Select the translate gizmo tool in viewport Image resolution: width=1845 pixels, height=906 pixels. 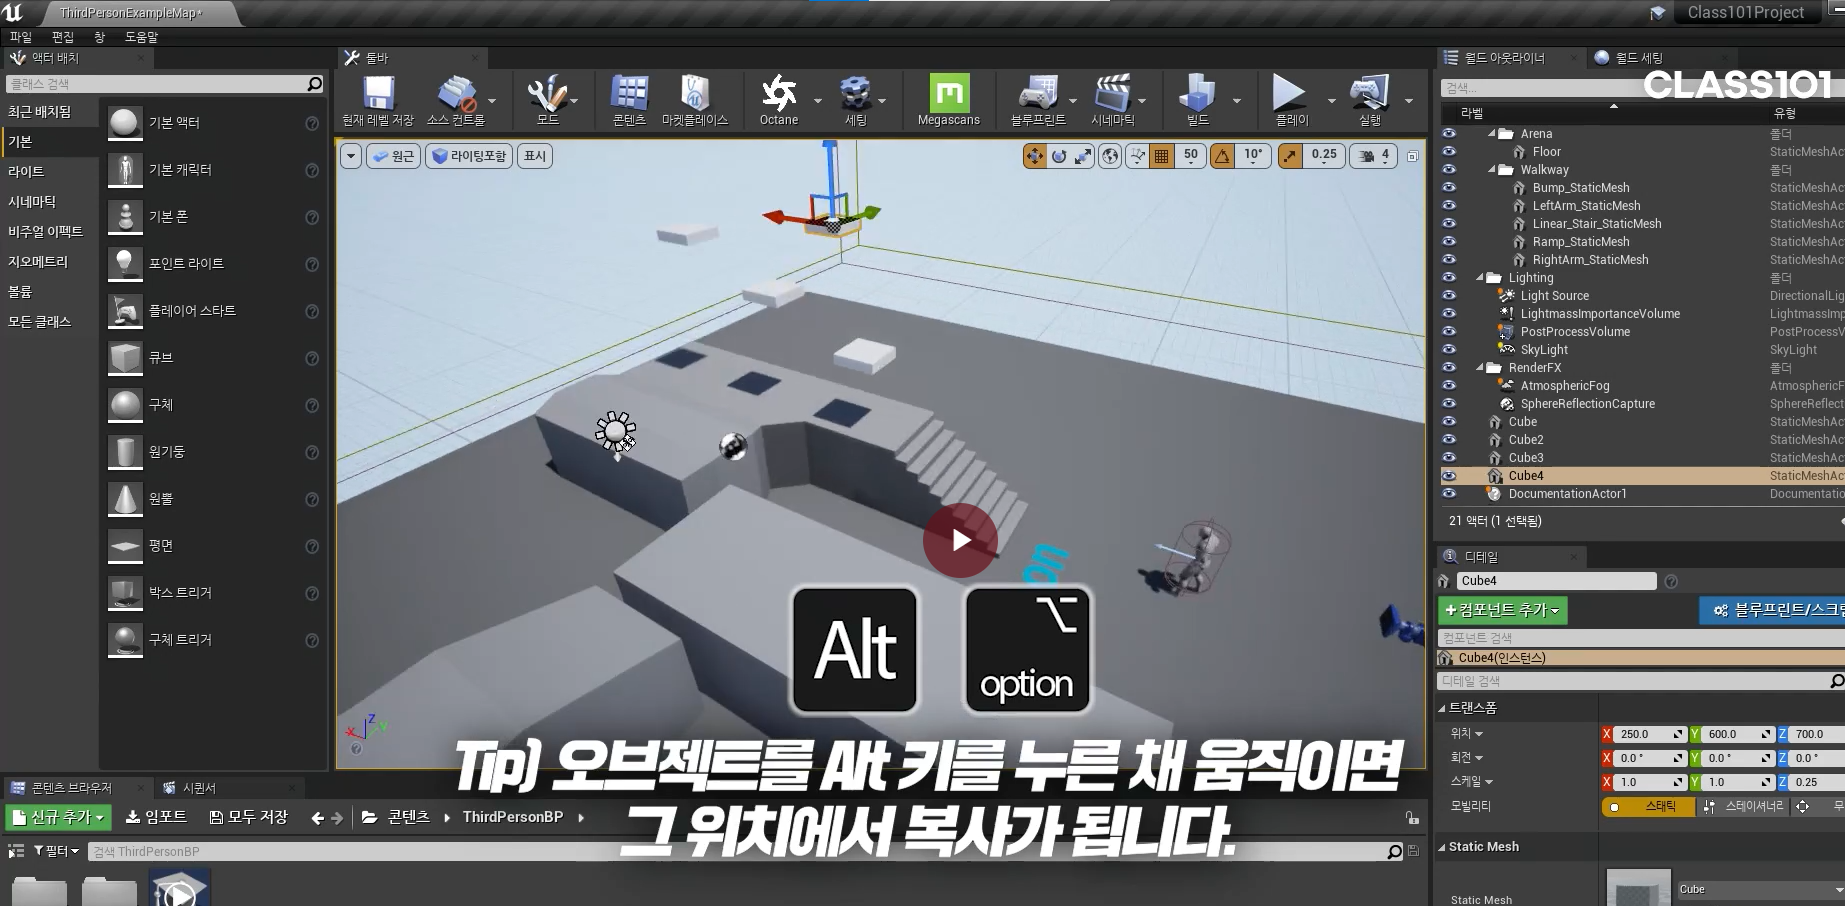click(x=1034, y=156)
